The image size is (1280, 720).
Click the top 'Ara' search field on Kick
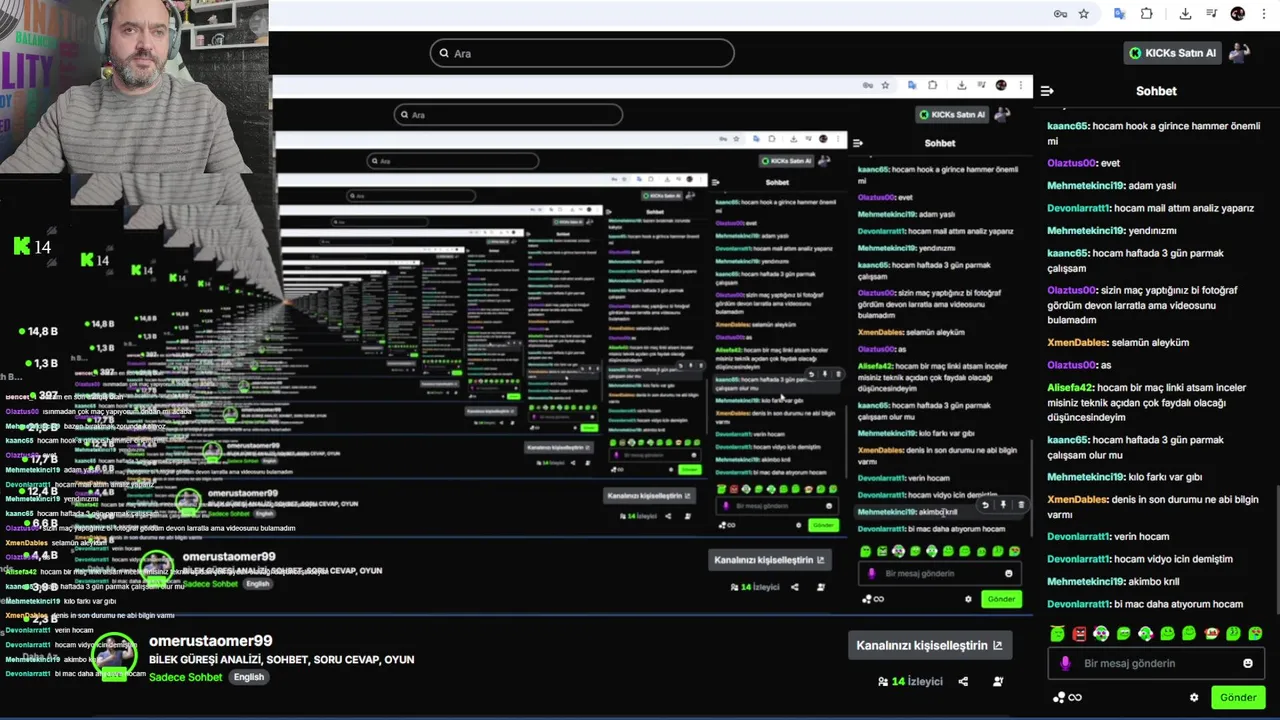(x=582, y=53)
